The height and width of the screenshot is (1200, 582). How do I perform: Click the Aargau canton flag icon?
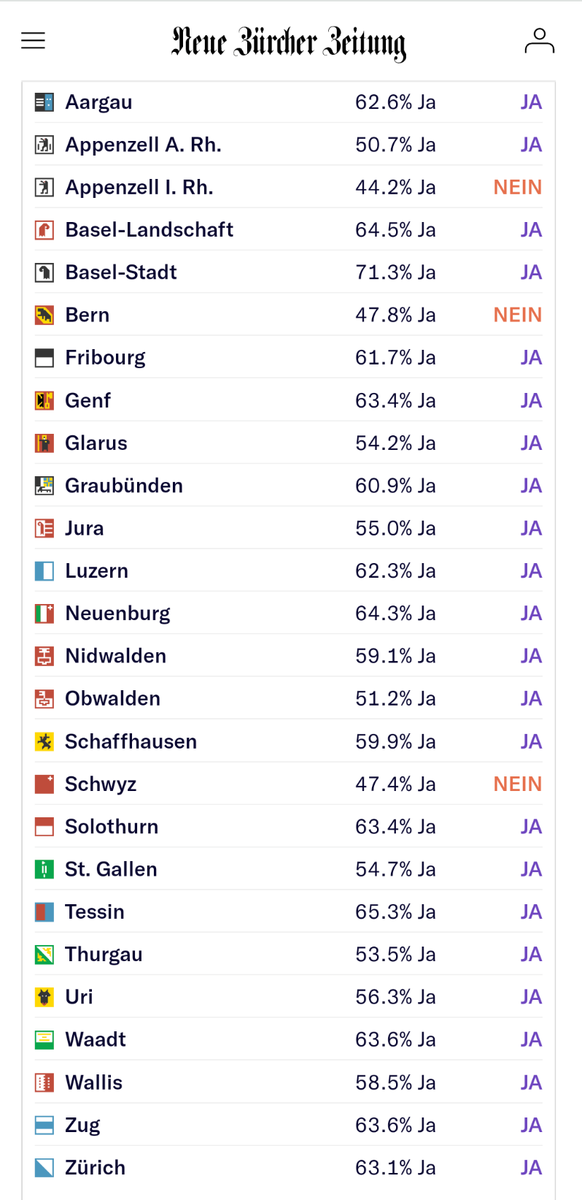pyautogui.click(x=44, y=102)
